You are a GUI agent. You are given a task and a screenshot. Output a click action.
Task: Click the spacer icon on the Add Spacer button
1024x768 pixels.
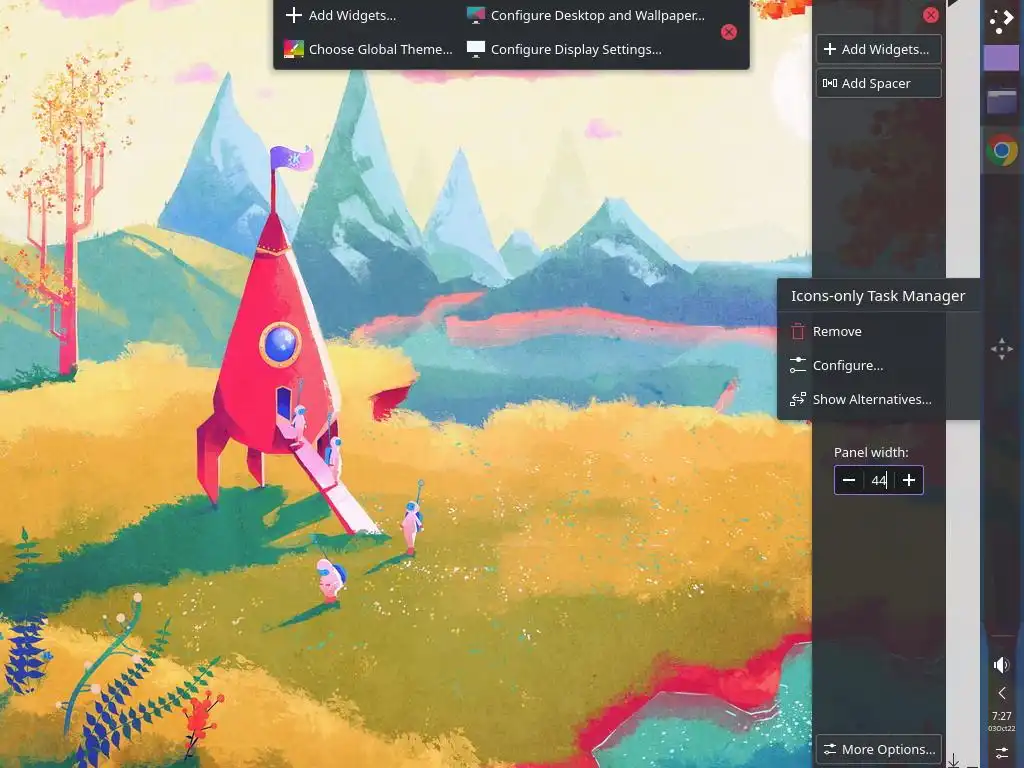(830, 83)
